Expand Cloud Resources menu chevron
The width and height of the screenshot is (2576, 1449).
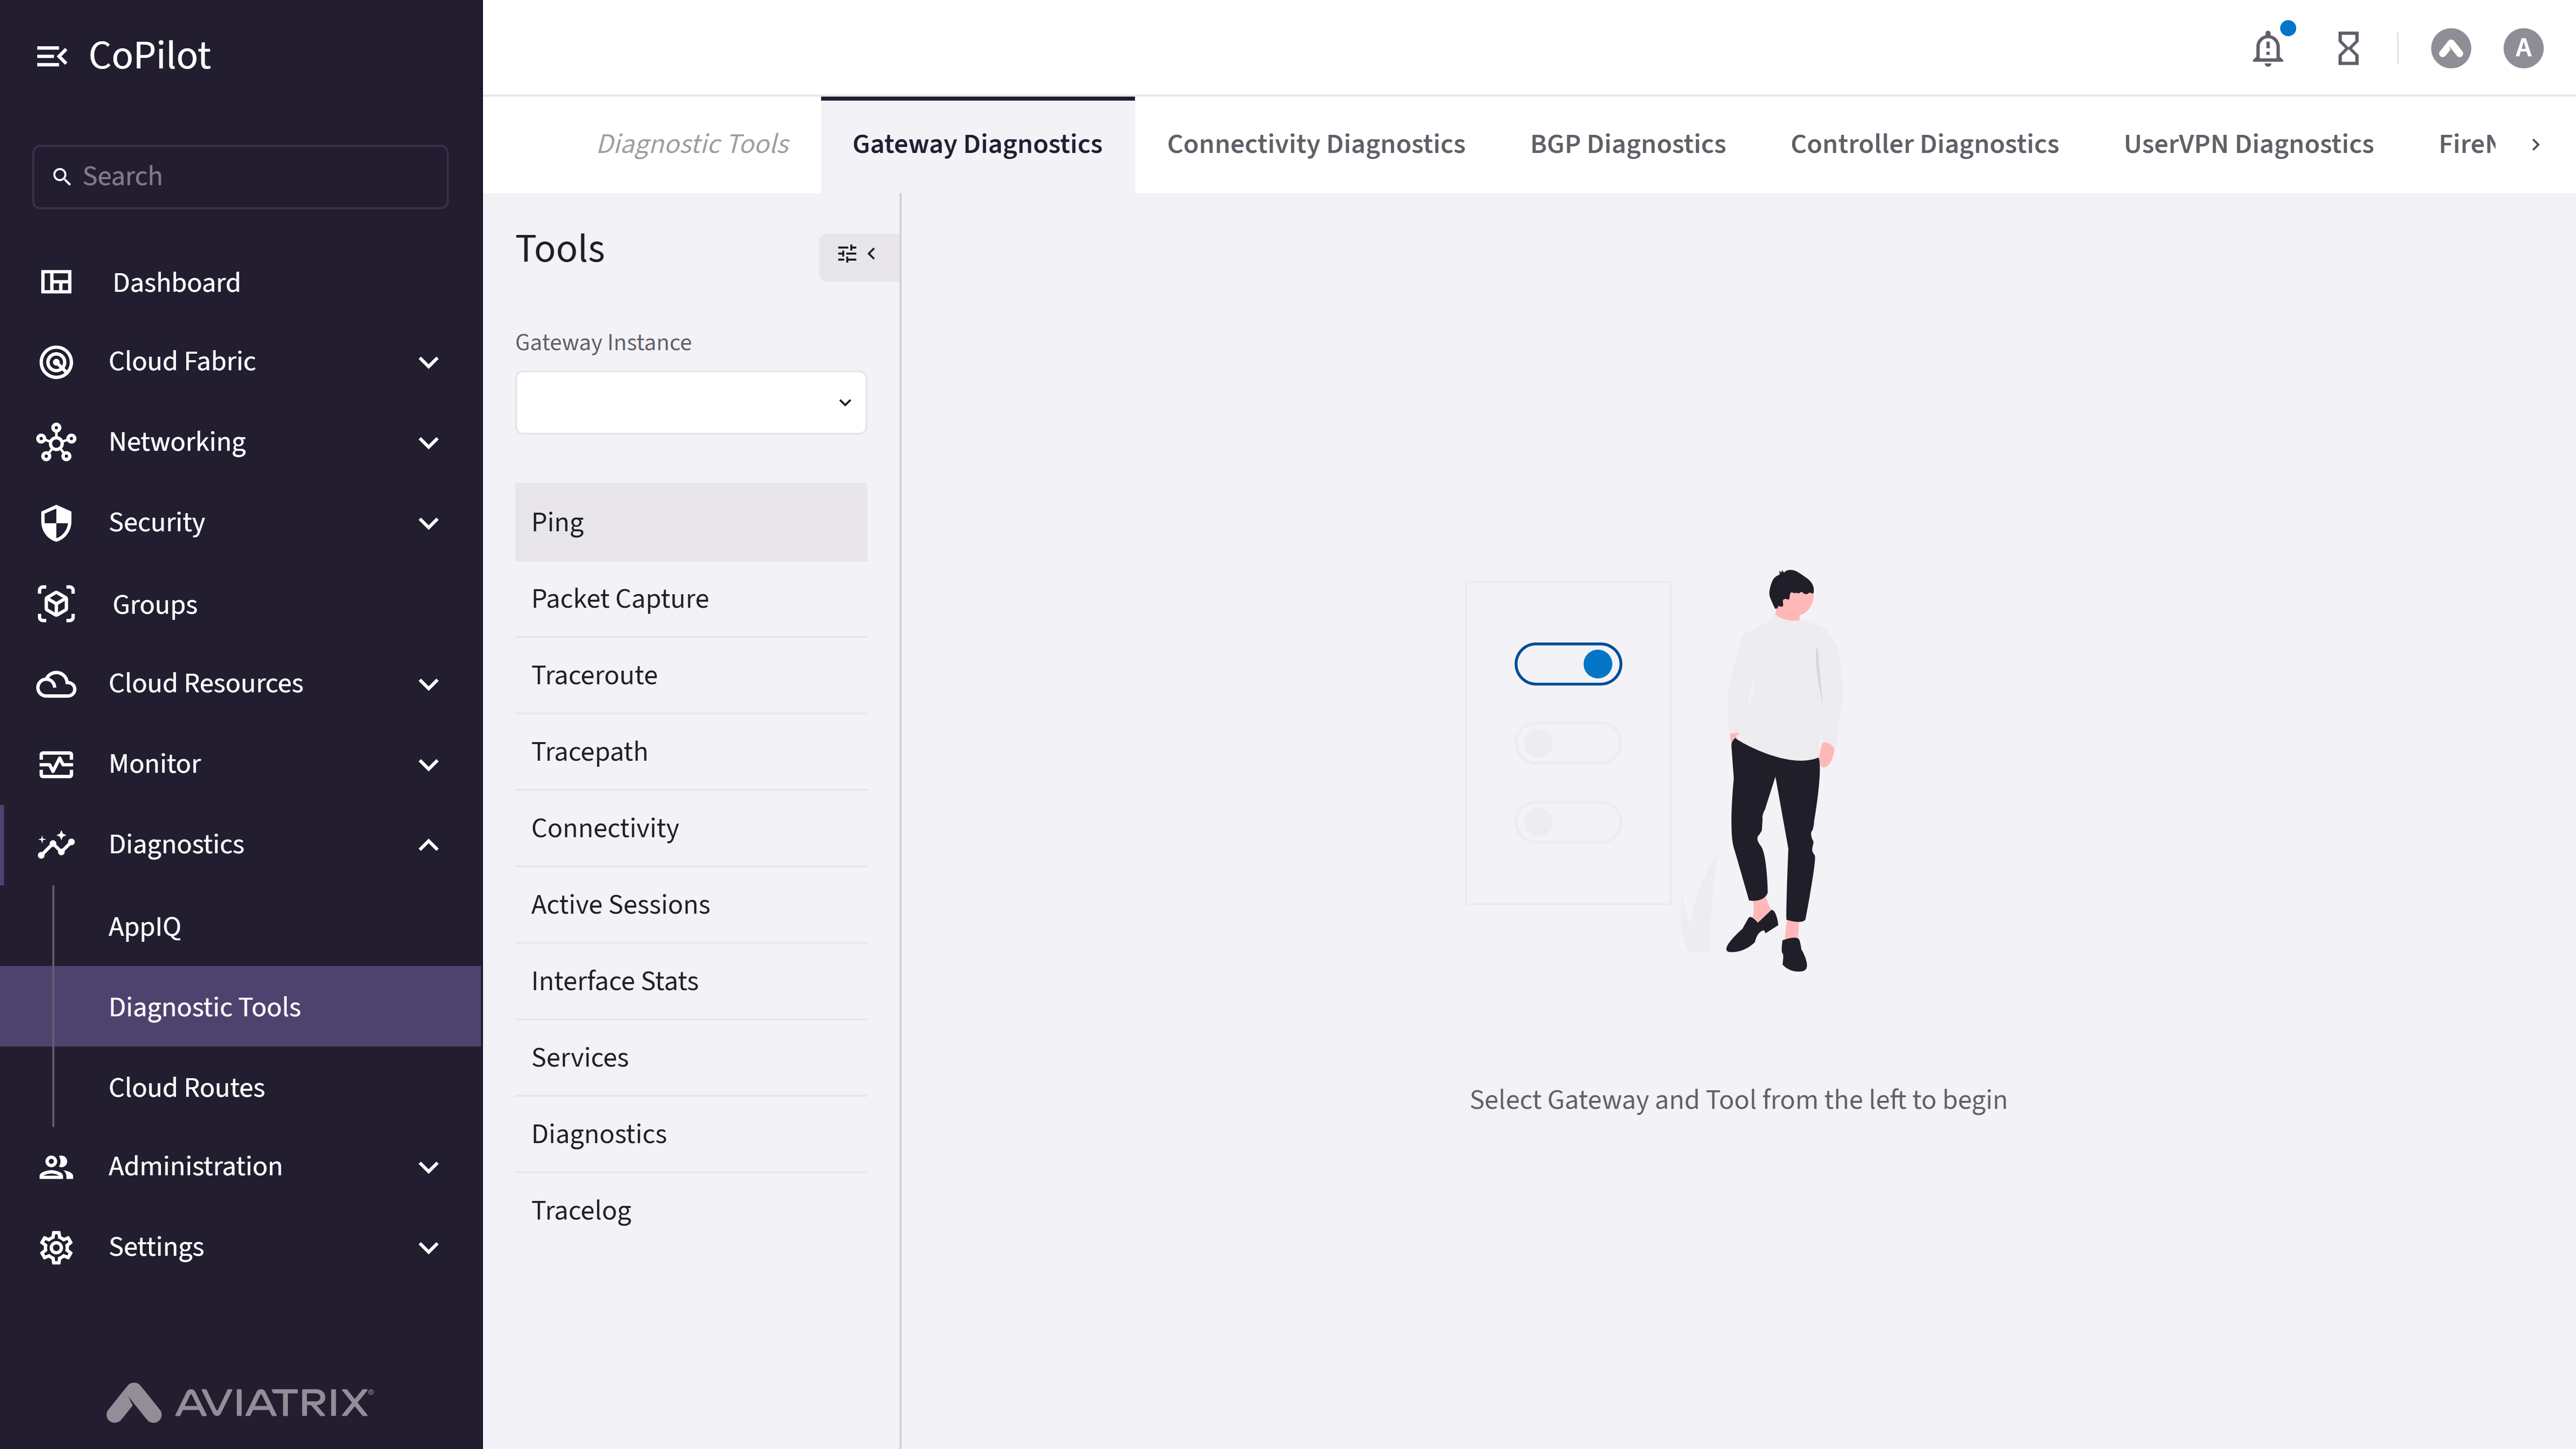click(x=429, y=685)
